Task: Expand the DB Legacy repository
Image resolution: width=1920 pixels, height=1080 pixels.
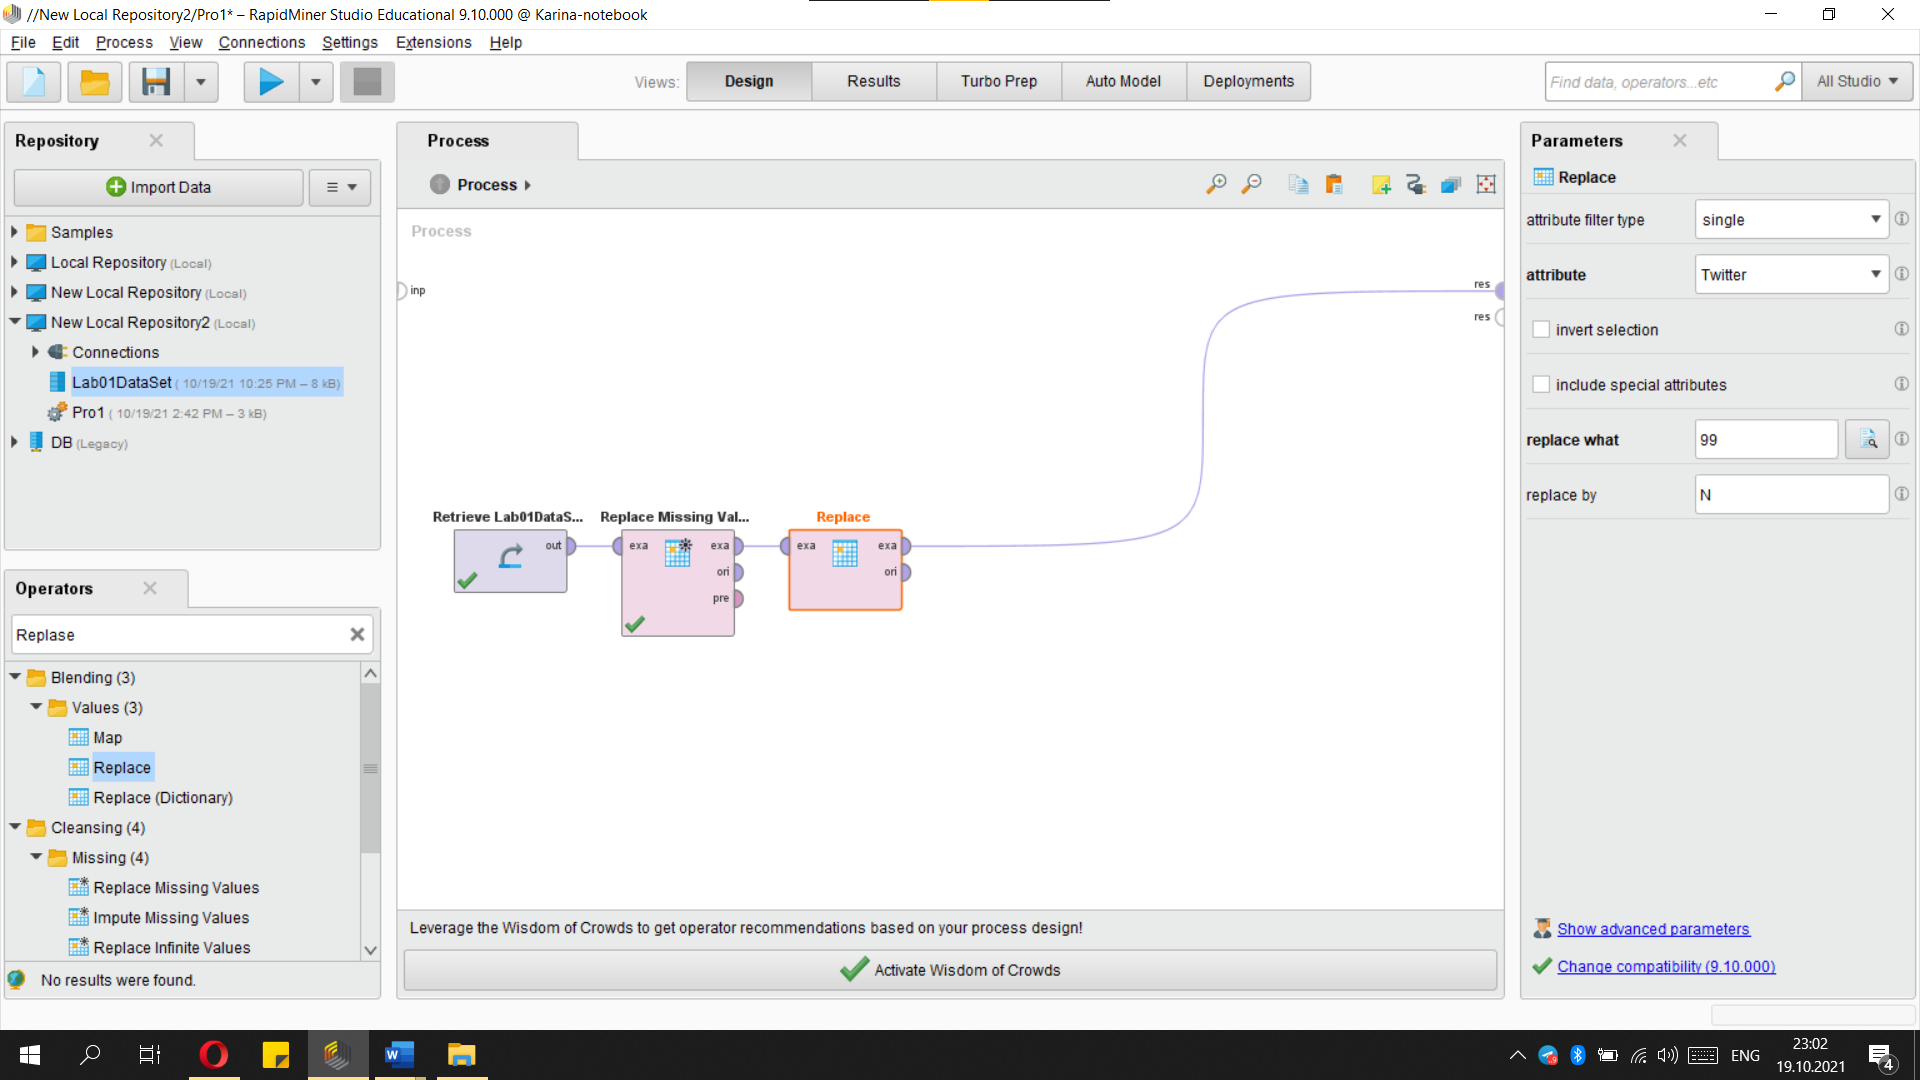Action: [x=14, y=442]
